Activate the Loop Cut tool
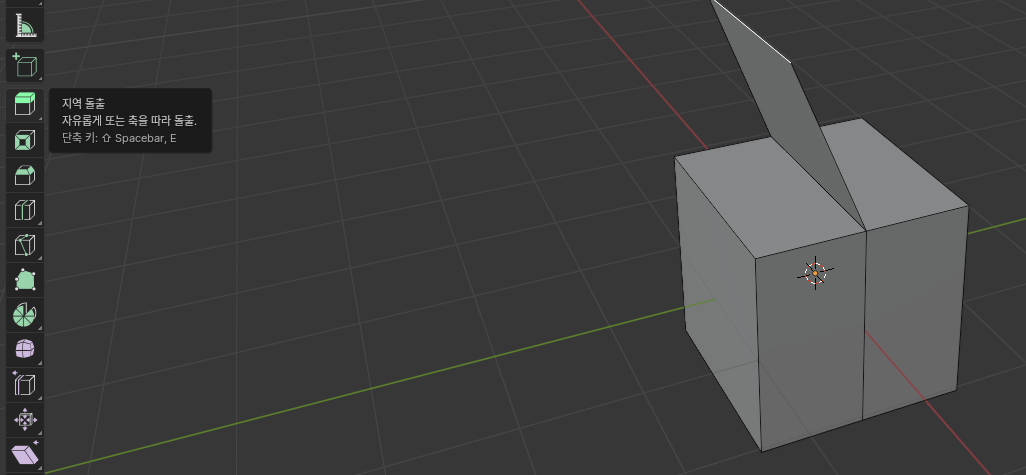Image resolution: width=1026 pixels, height=475 pixels. point(25,210)
